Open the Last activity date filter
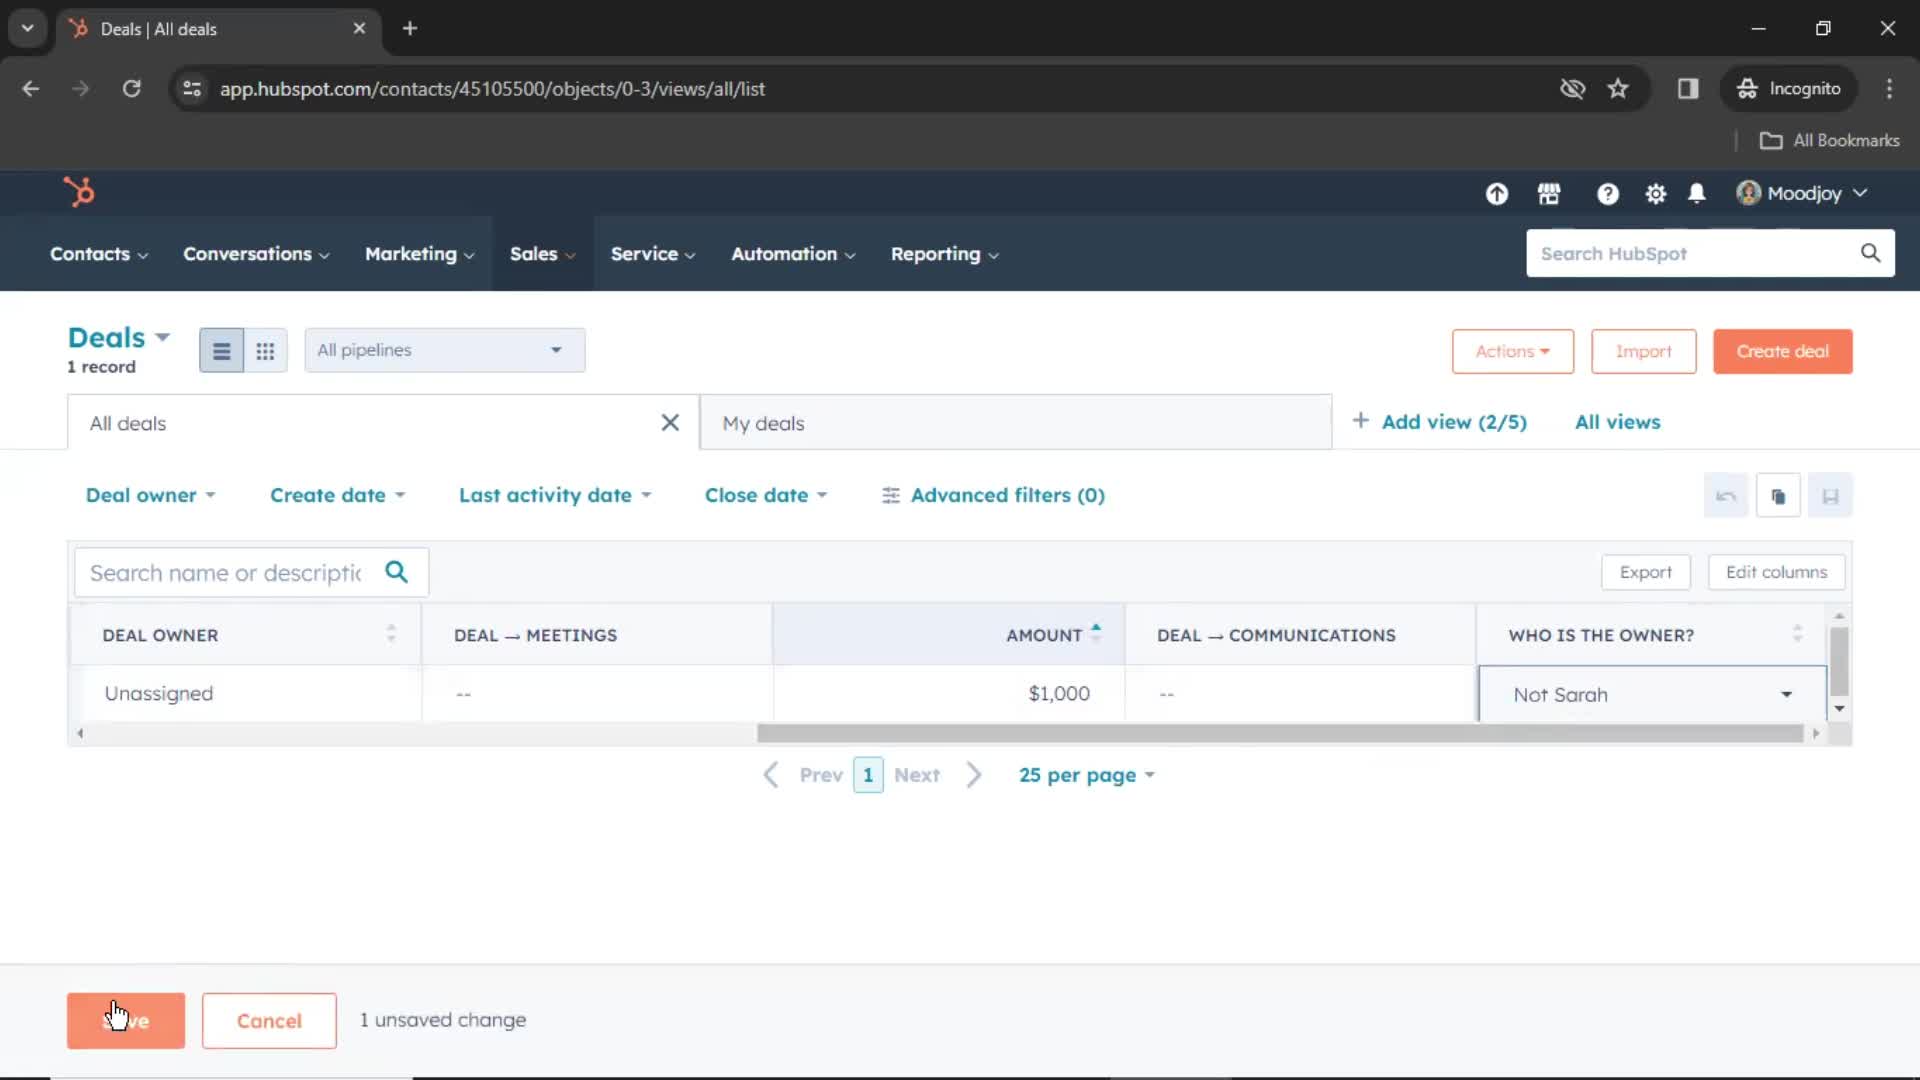Viewport: 1920px width, 1080px height. tap(555, 495)
